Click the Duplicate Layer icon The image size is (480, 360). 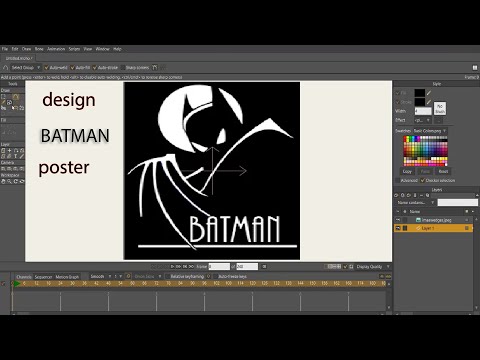pos(403,195)
